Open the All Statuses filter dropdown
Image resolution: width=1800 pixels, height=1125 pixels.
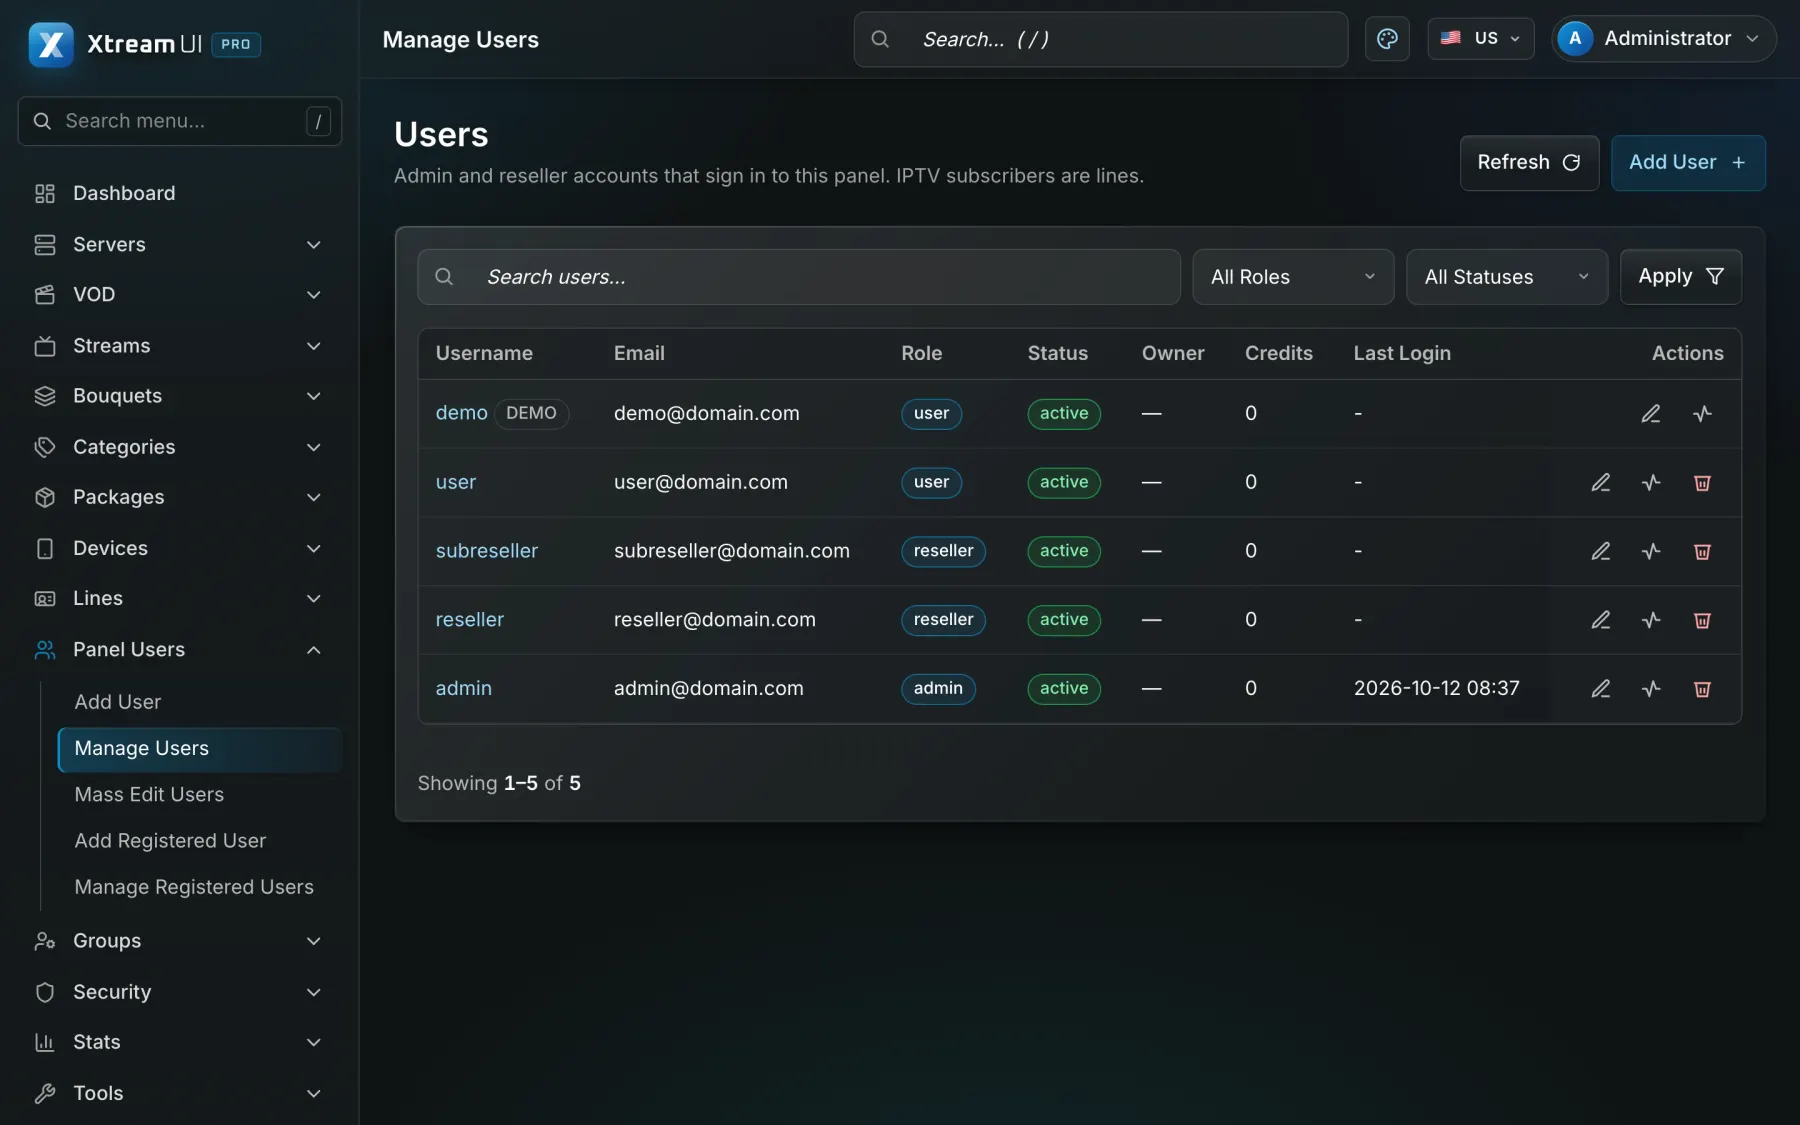[1506, 277]
